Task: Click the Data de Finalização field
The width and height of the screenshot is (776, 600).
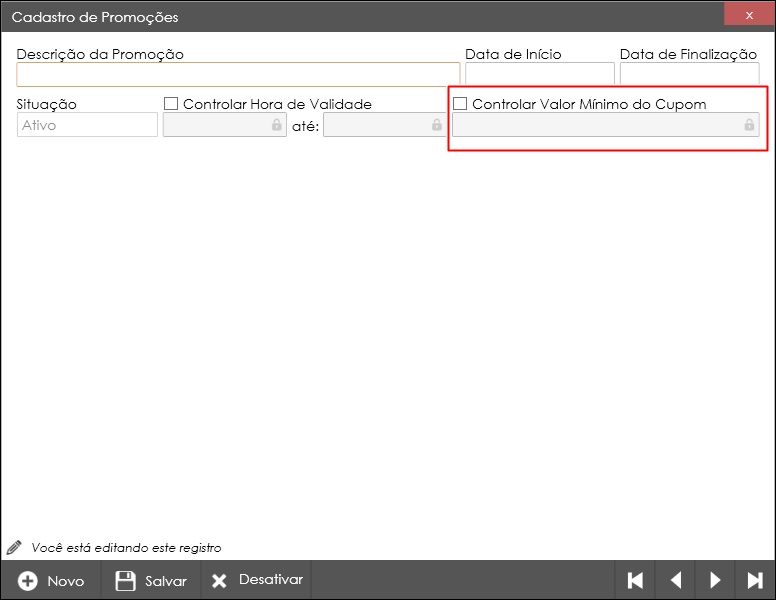Action: 689,74
